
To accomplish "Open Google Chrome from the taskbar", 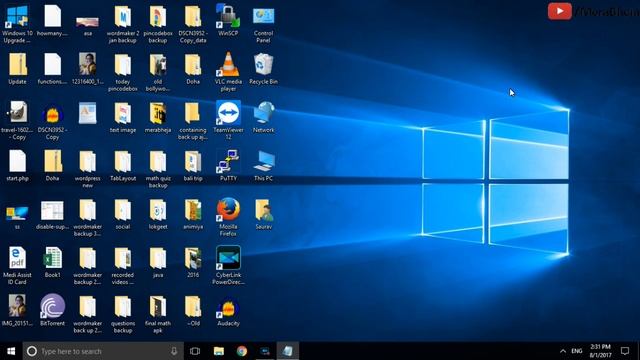I will click(242, 351).
